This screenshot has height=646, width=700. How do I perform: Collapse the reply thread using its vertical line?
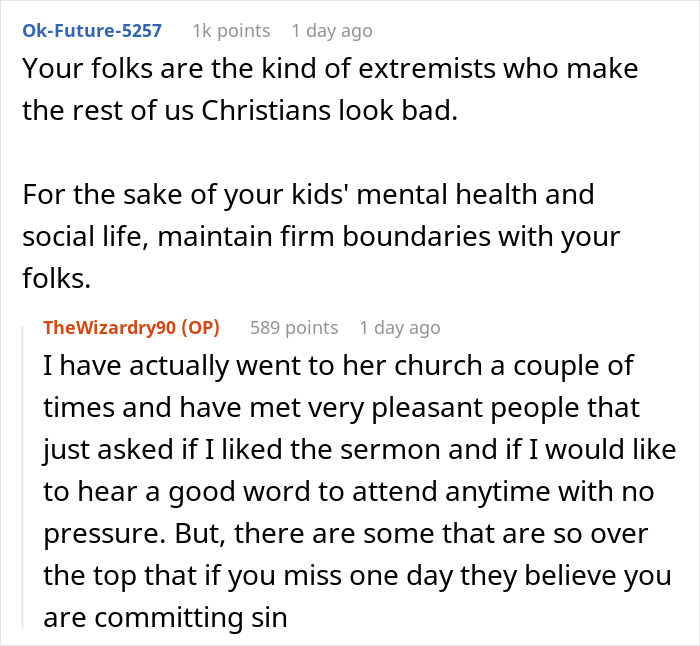click(28, 470)
